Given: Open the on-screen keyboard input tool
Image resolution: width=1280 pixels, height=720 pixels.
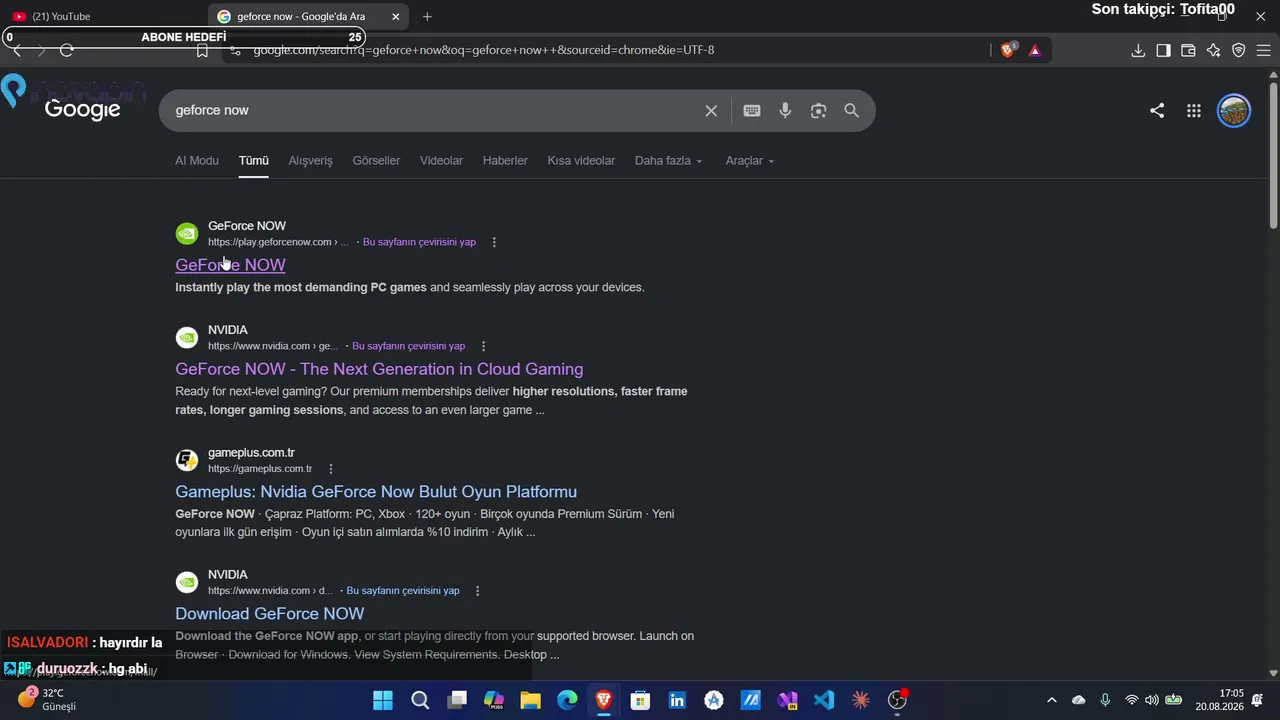Looking at the screenshot, I should point(752,111).
